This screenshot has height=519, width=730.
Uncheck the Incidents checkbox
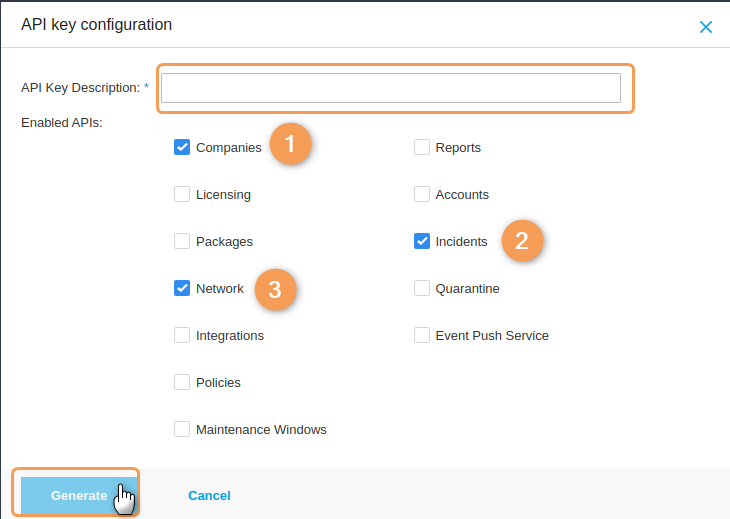point(422,241)
